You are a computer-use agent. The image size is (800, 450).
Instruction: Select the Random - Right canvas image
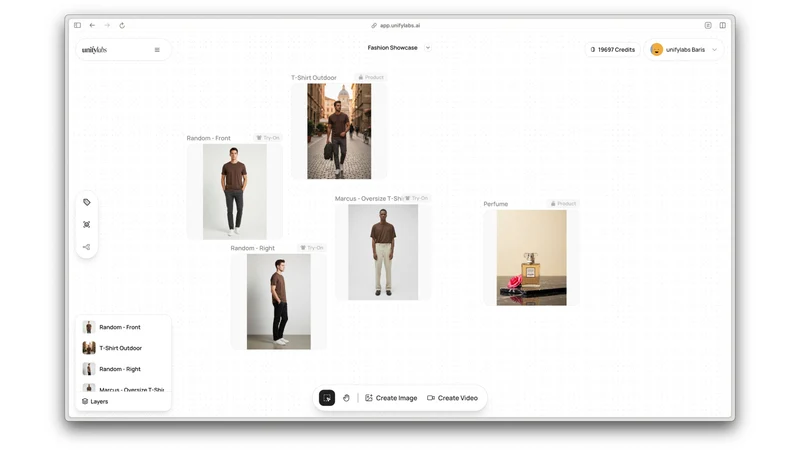click(x=279, y=302)
